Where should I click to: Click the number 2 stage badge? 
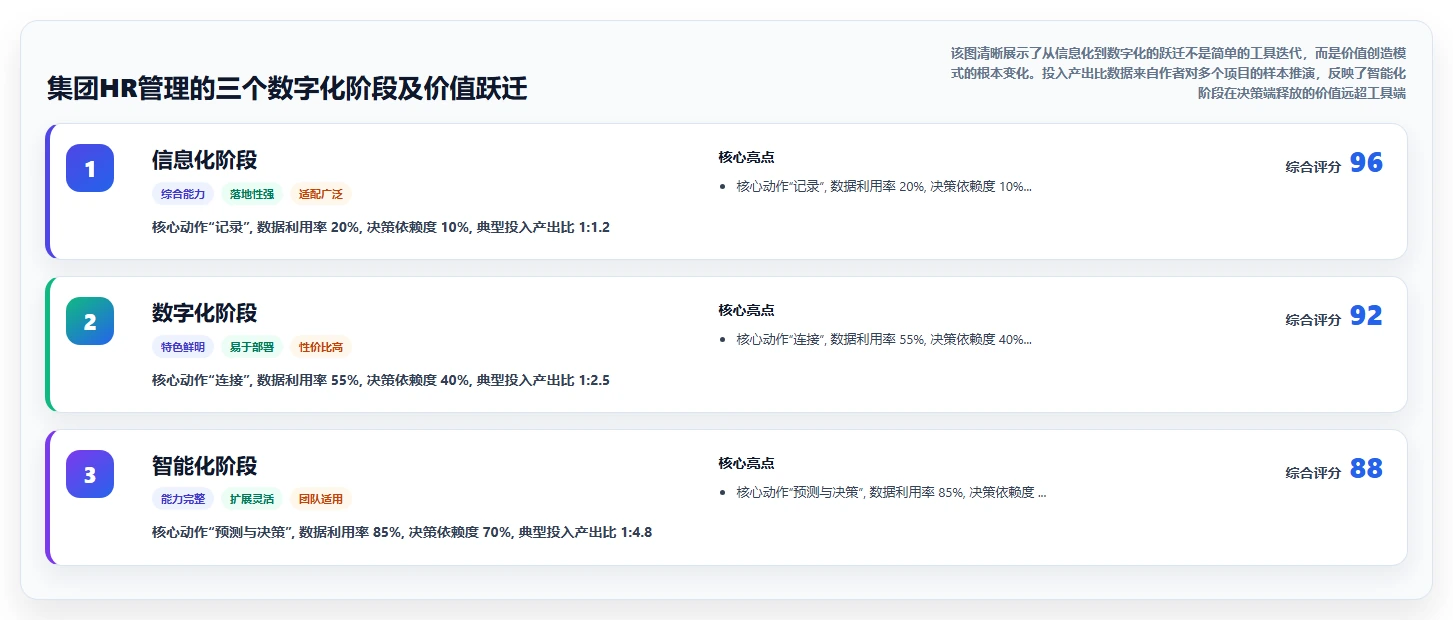(90, 321)
